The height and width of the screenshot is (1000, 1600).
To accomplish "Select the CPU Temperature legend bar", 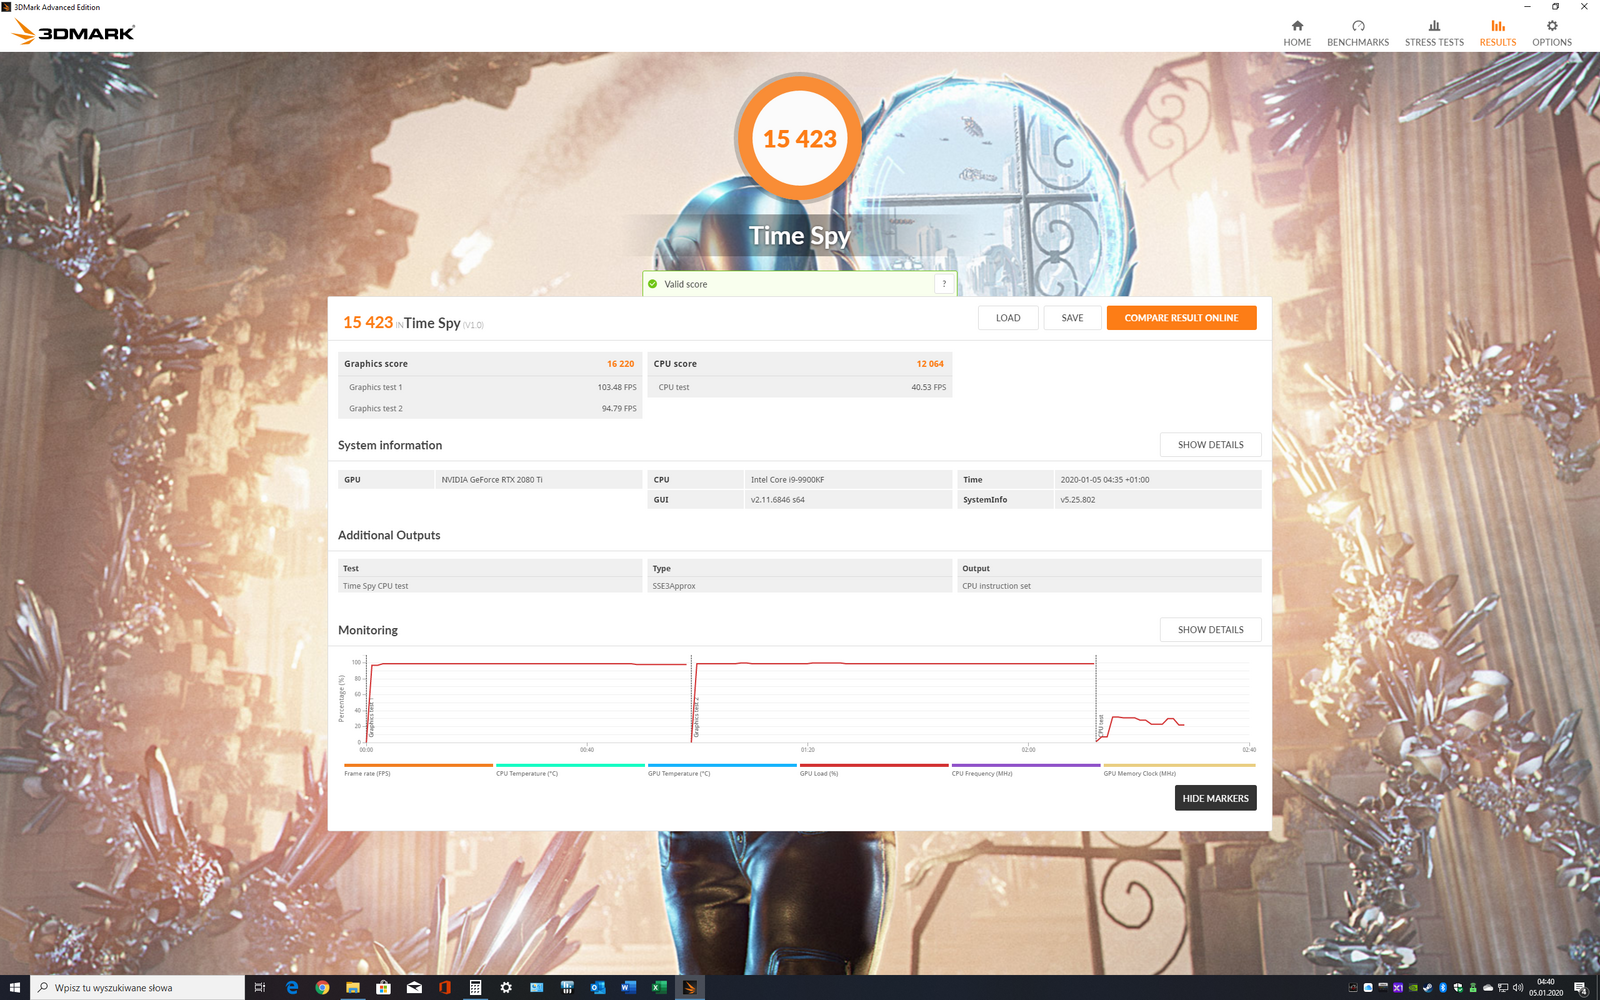I will 570,766.
